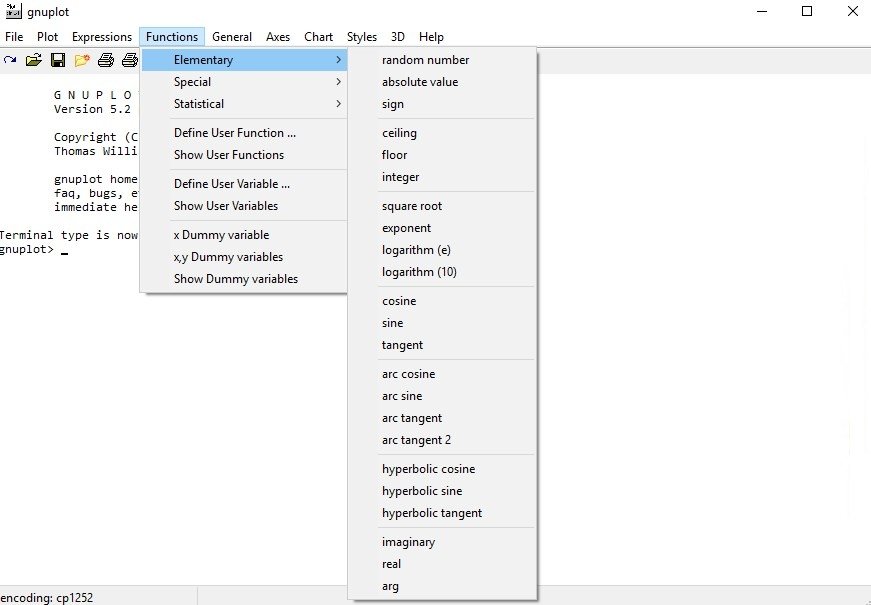Open the Chart menu
Image resolution: width=871 pixels, height=605 pixels.
[318, 37]
